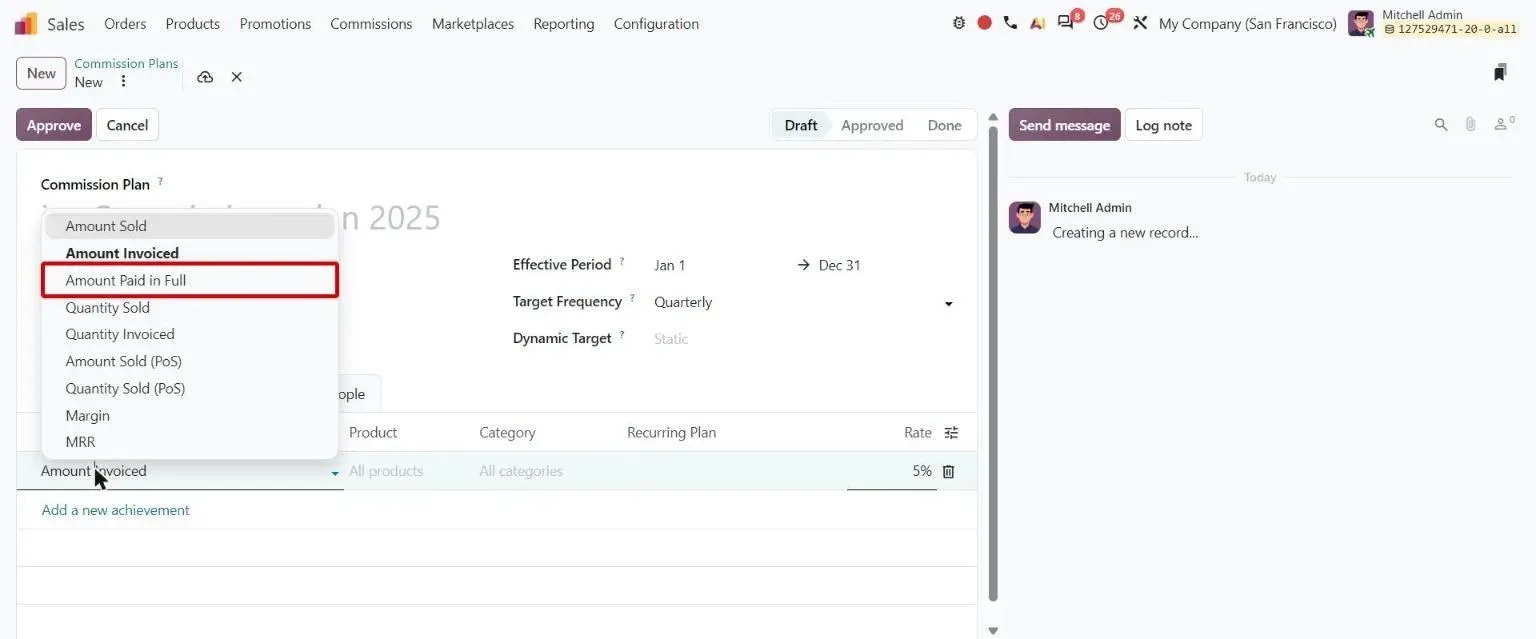This screenshot has height=639, width=1536.
Task: Choose Amount Invoiced option in dropdown list
Action: click(x=190, y=253)
